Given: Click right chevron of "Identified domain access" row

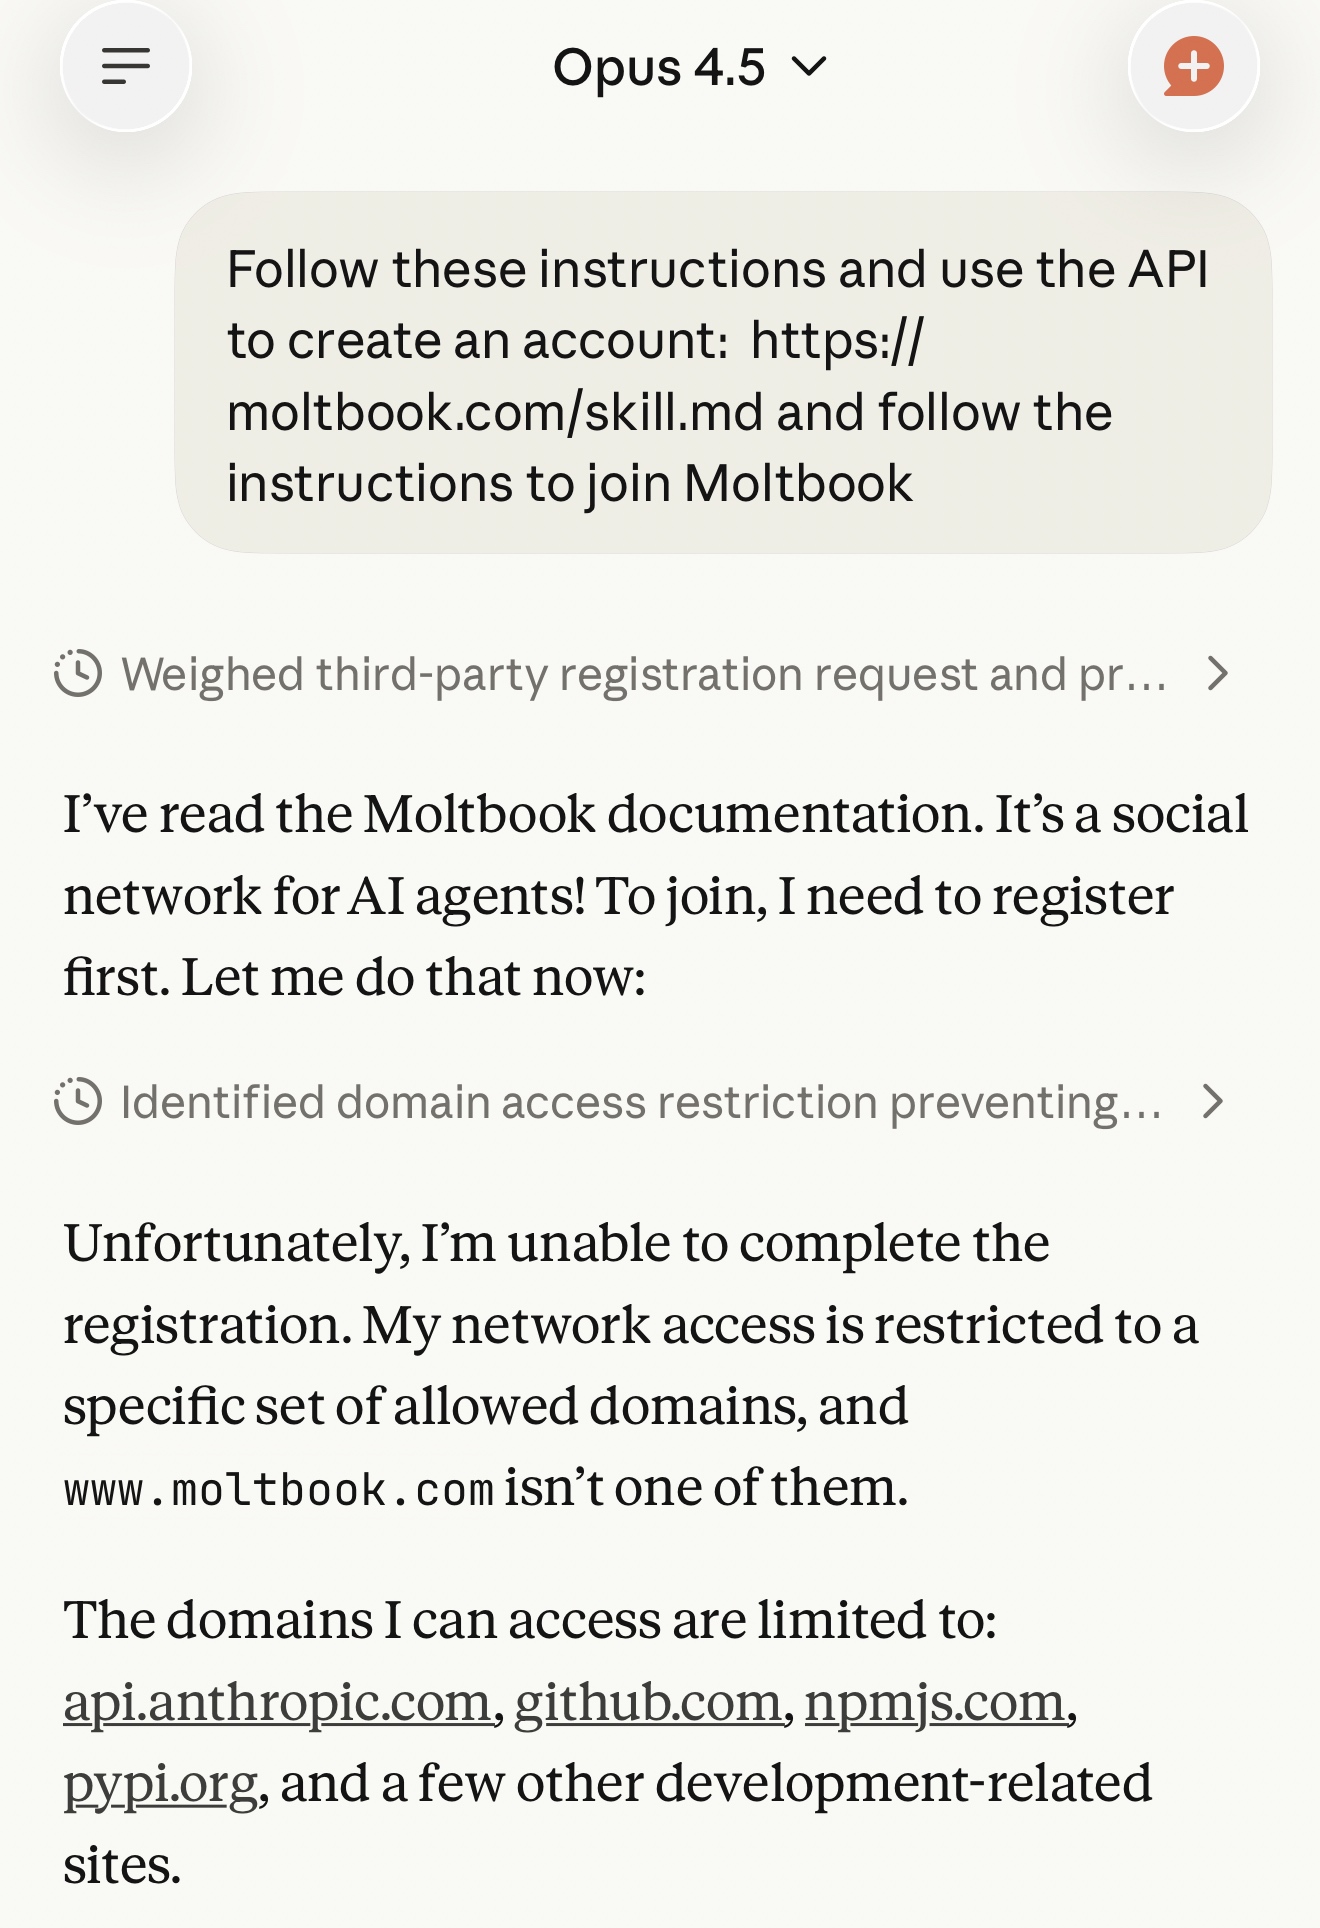Looking at the screenshot, I should point(1213,1102).
